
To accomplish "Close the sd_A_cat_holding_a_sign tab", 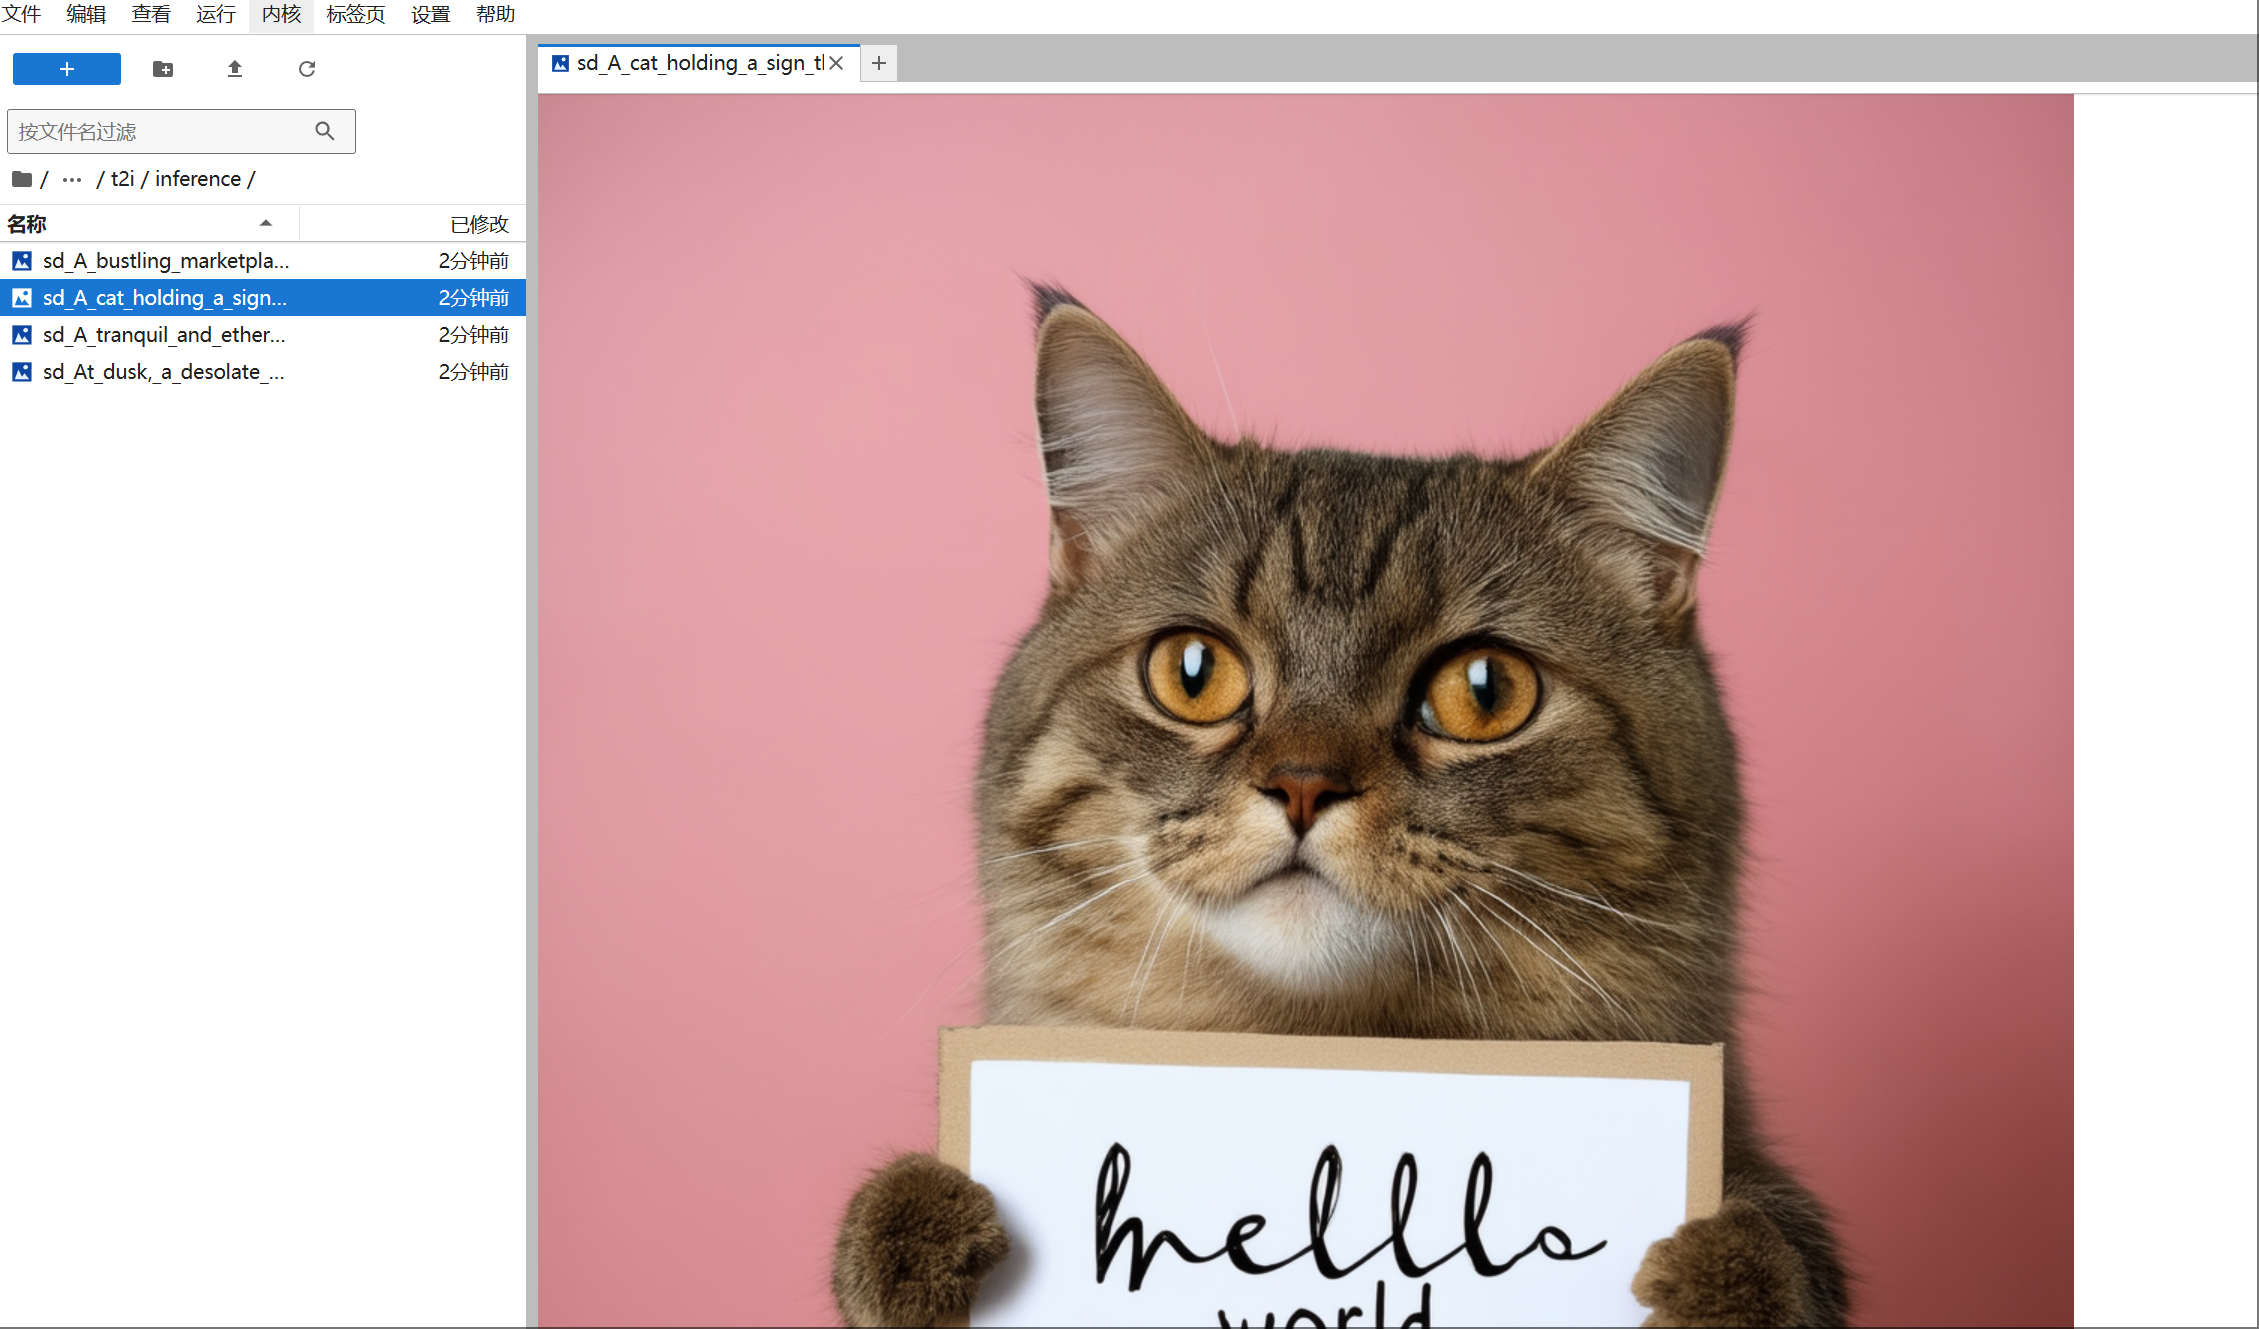I will 837,63.
